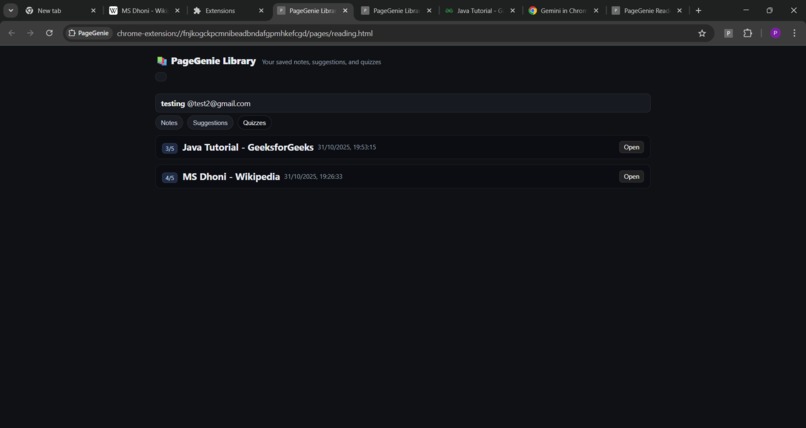Screen dimensions: 806x428
Task: Close the active PageGenie Library tab
Action: coord(345,11)
